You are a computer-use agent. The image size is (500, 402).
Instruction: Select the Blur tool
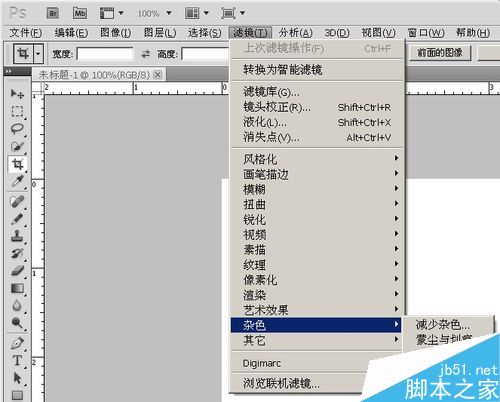pyautogui.click(x=17, y=305)
